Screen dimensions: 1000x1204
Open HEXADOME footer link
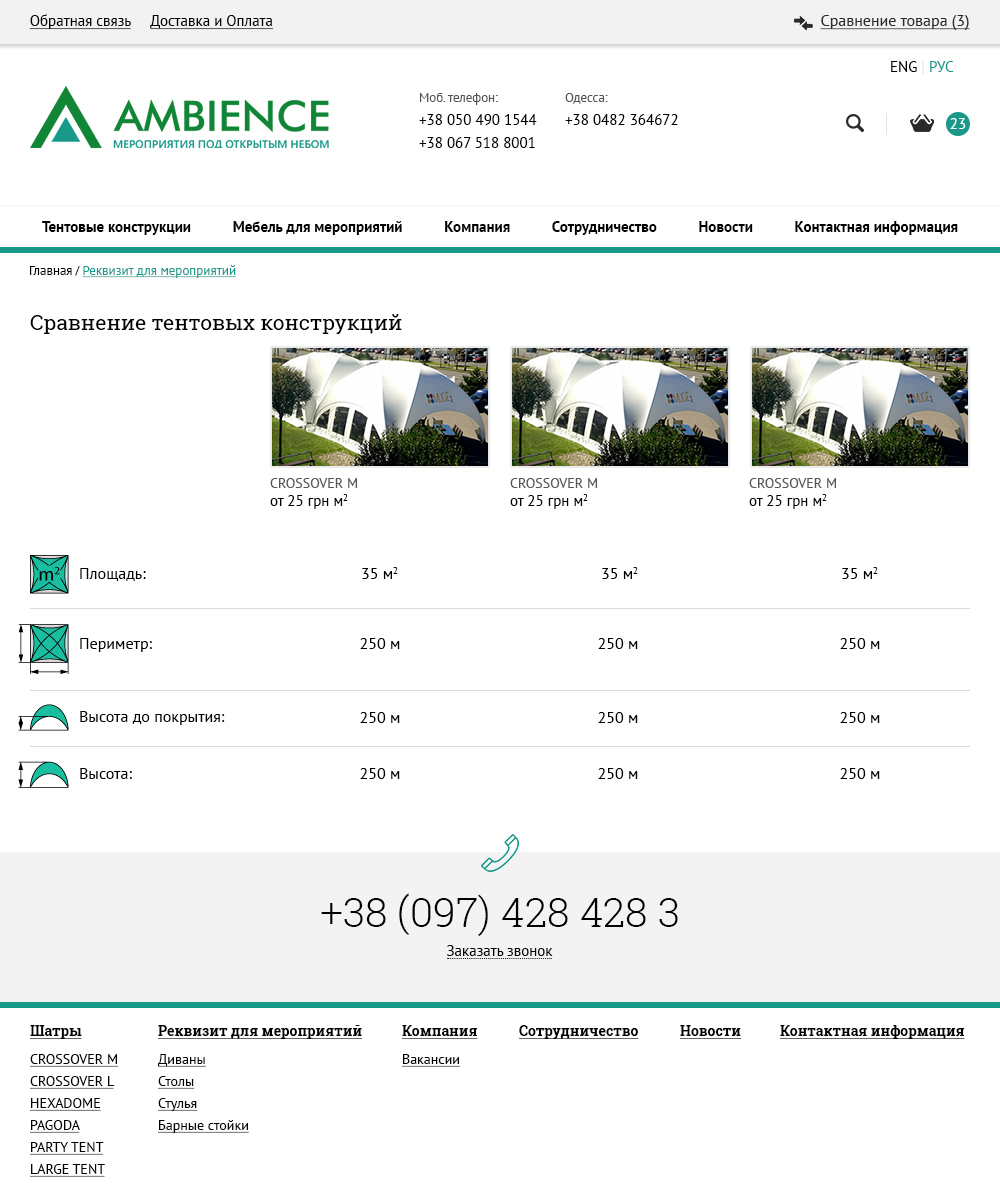(65, 1103)
